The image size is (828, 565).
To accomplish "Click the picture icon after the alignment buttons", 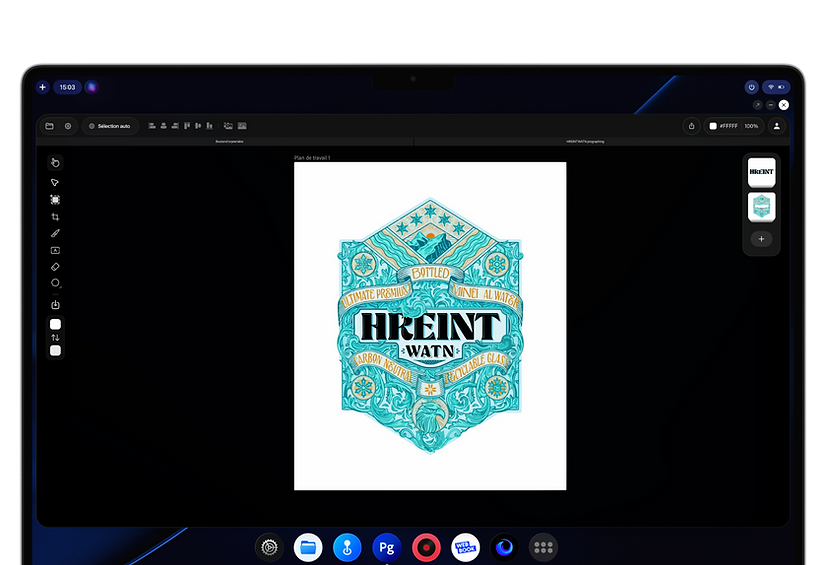I will pos(242,126).
